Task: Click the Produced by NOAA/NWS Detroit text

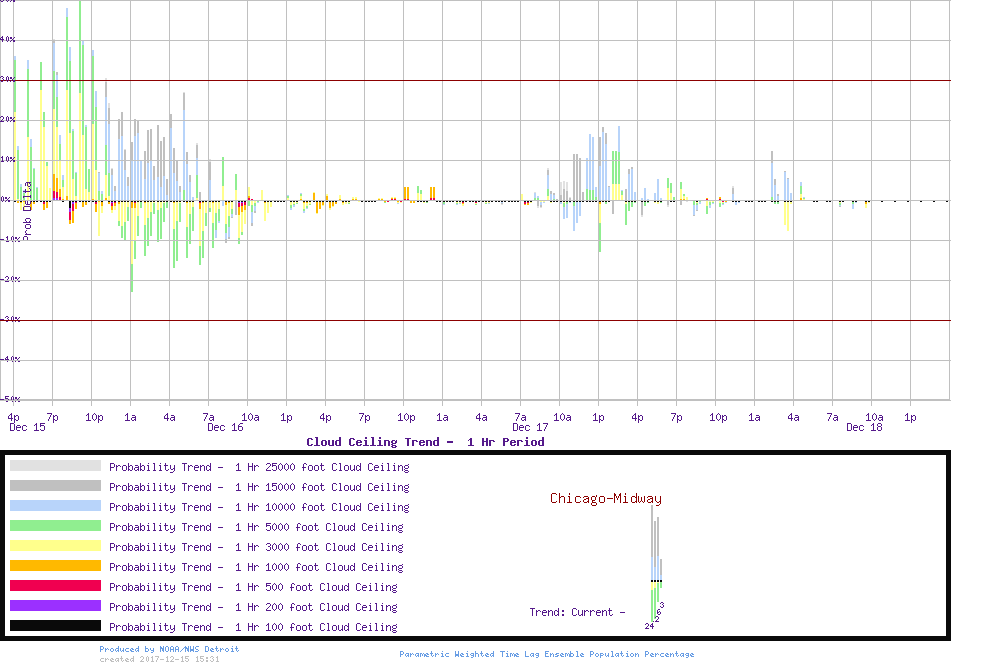Action: [x=169, y=649]
